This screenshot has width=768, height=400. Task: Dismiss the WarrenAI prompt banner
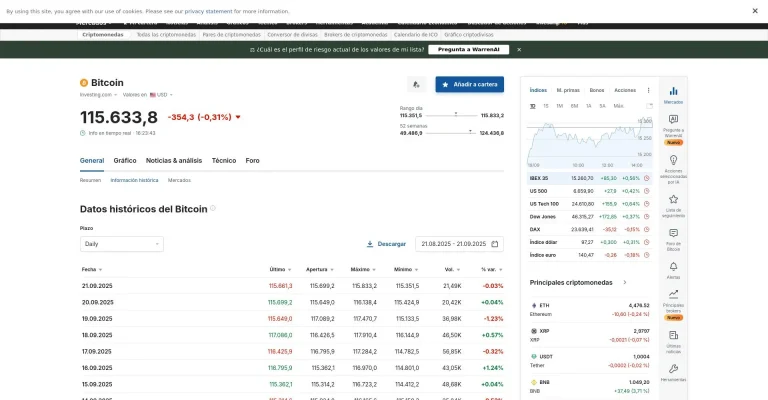pos(519,49)
